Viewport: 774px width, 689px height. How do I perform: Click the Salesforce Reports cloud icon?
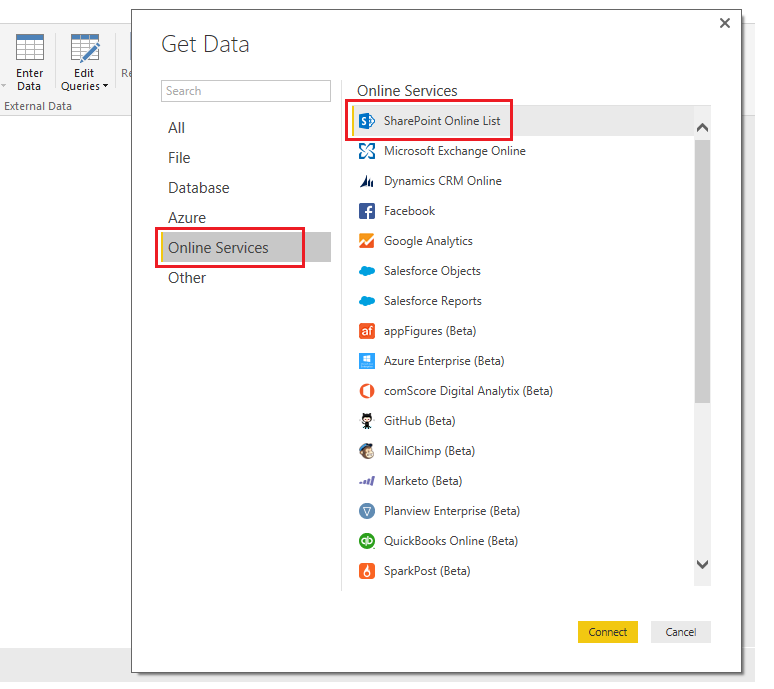click(366, 301)
